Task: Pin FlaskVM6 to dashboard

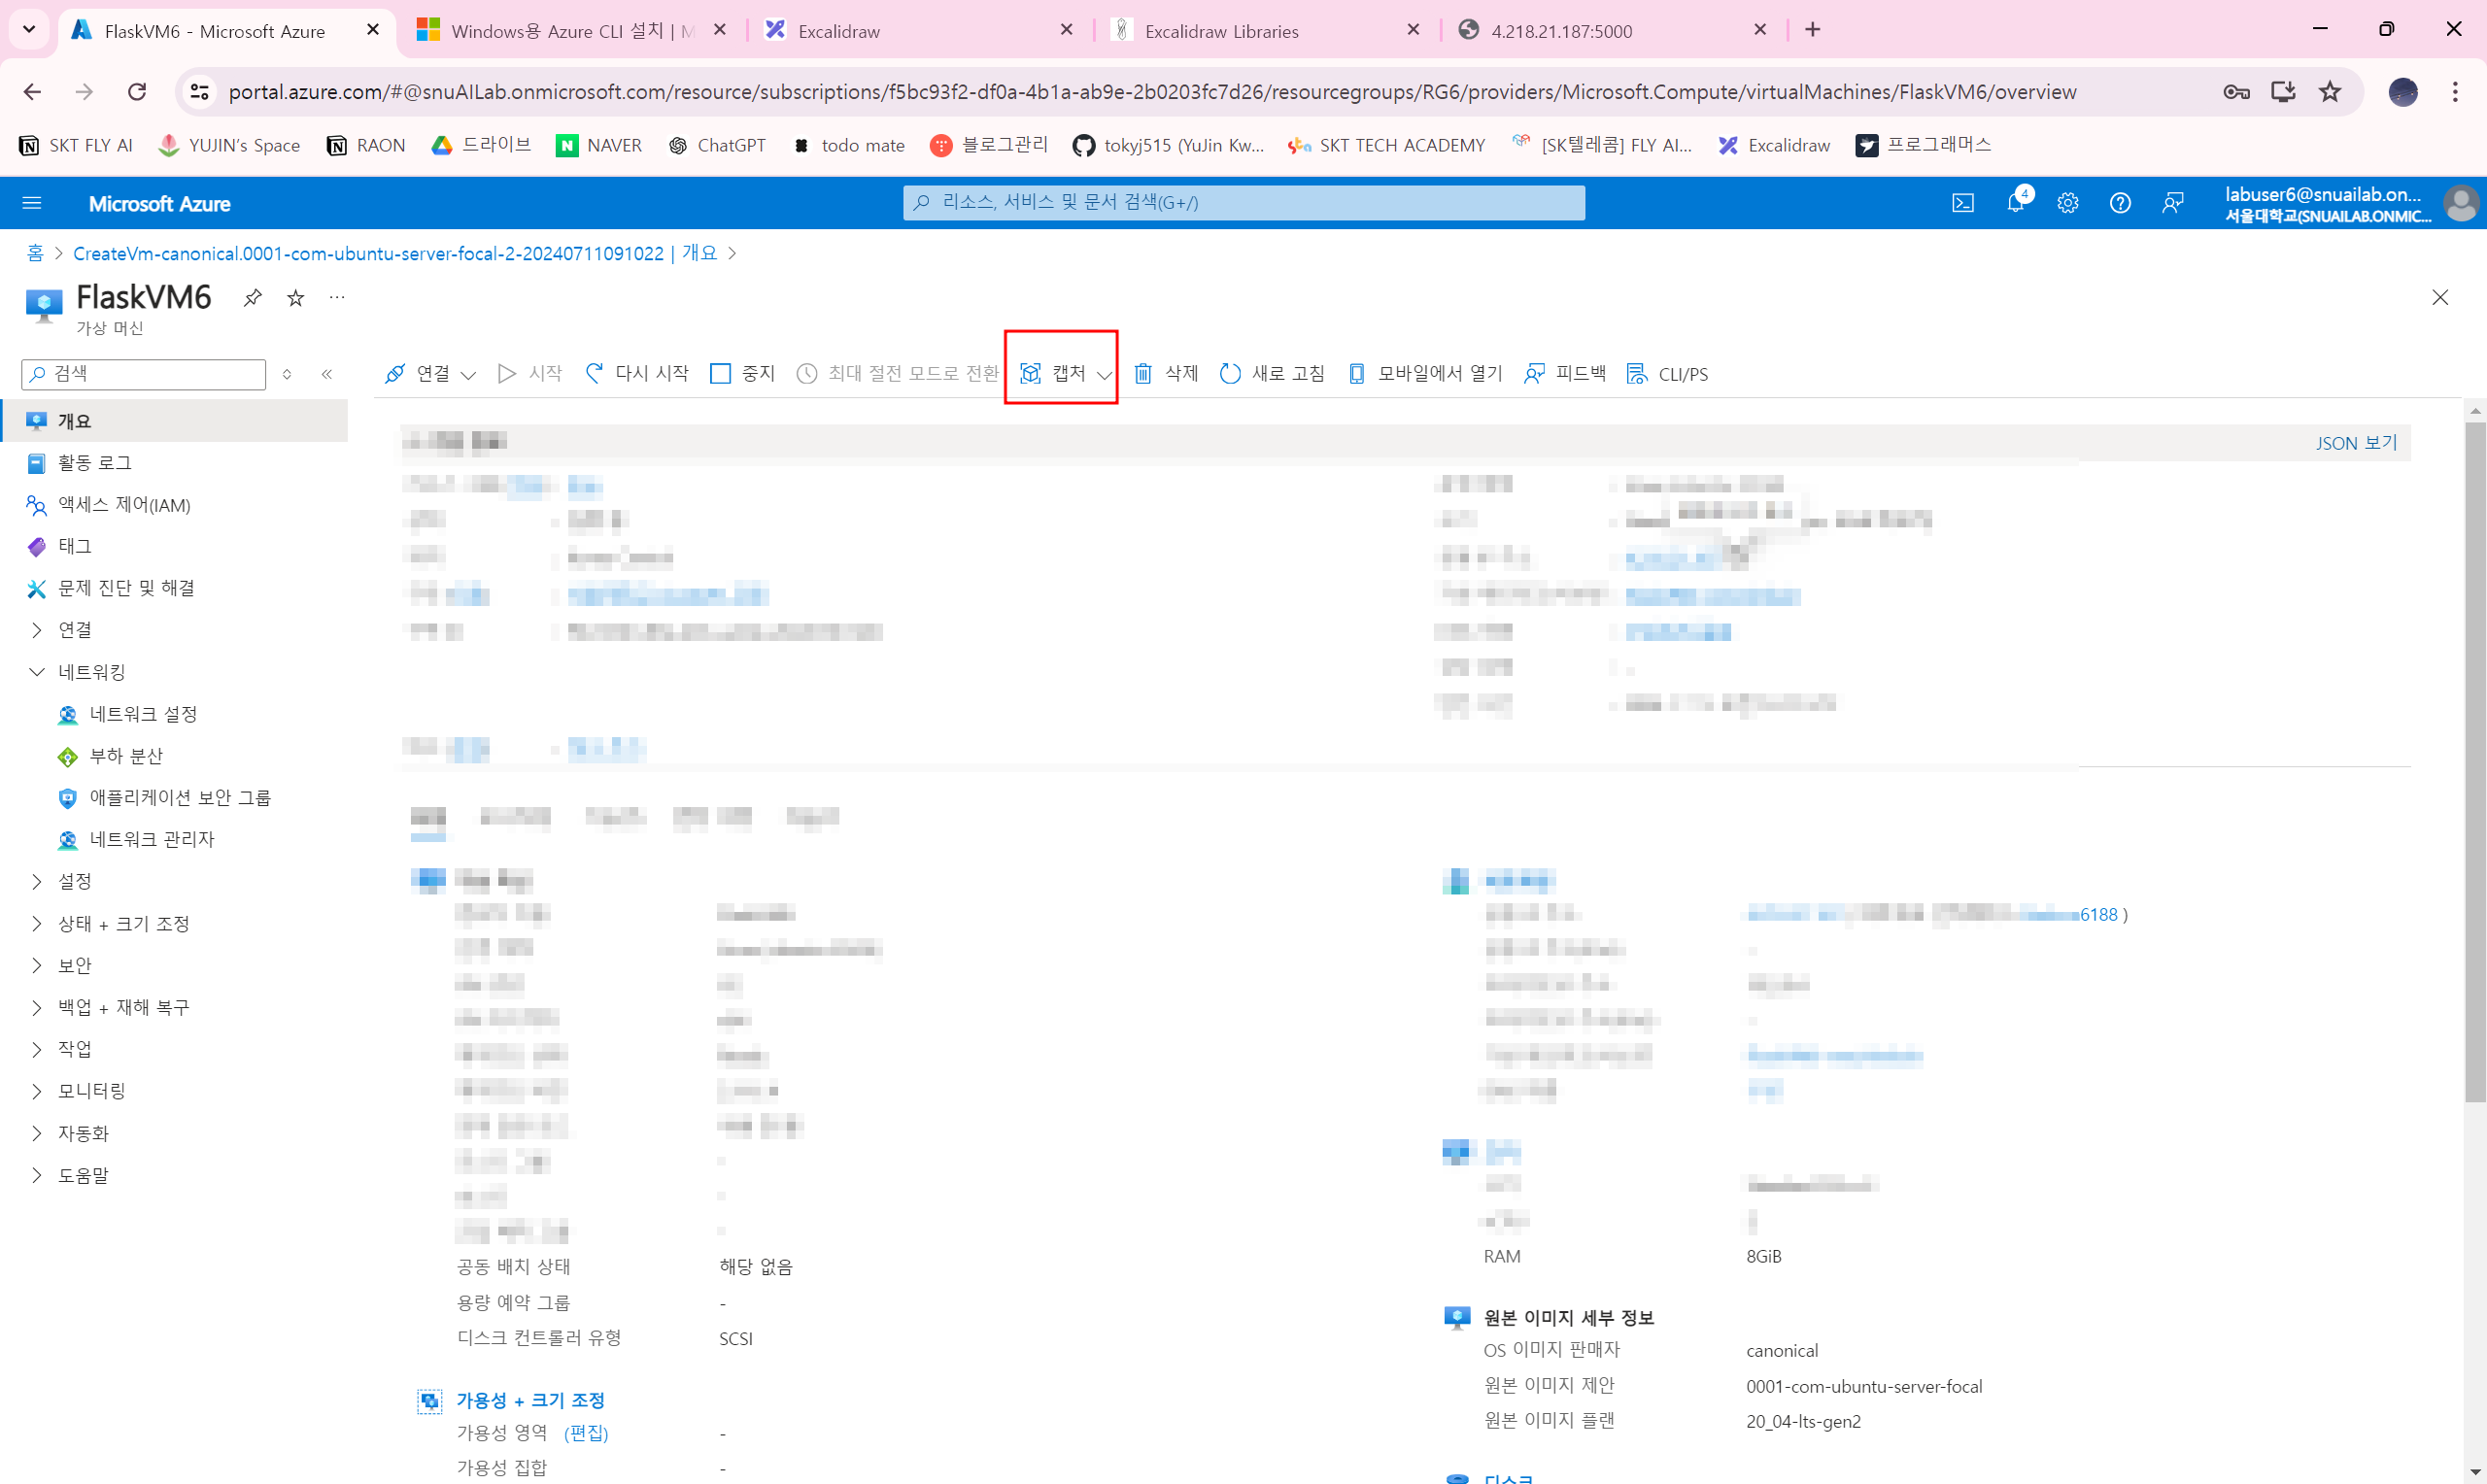Action: click(x=253, y=298)
